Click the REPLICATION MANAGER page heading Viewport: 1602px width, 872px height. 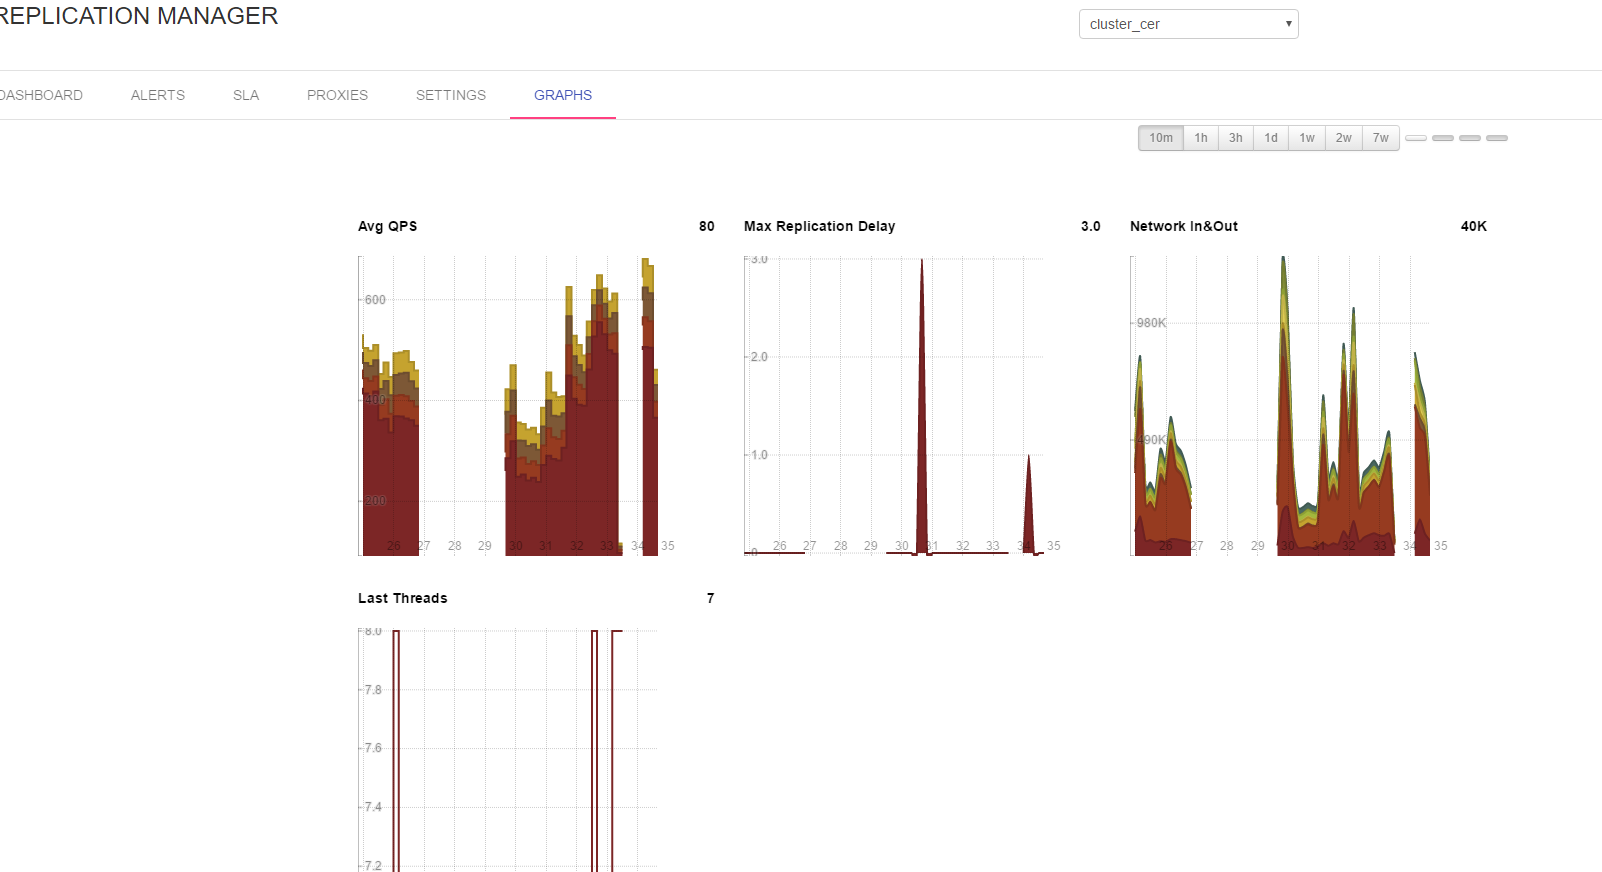(139, 16)
